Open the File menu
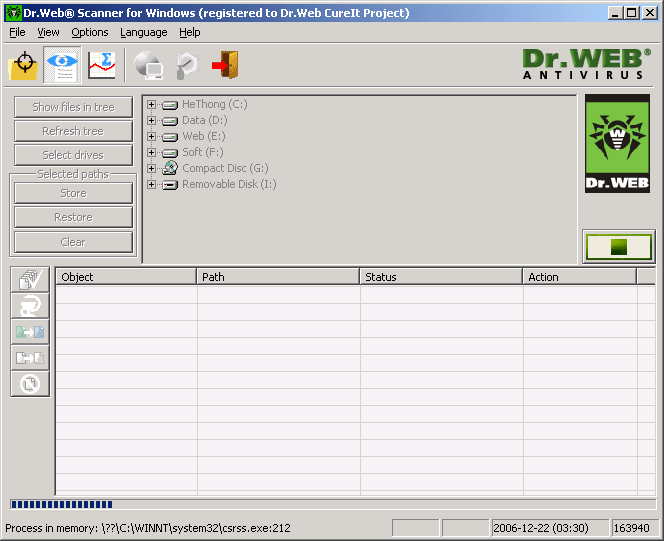664x541 pixels. pyautogui.click(x=17, y=32)
